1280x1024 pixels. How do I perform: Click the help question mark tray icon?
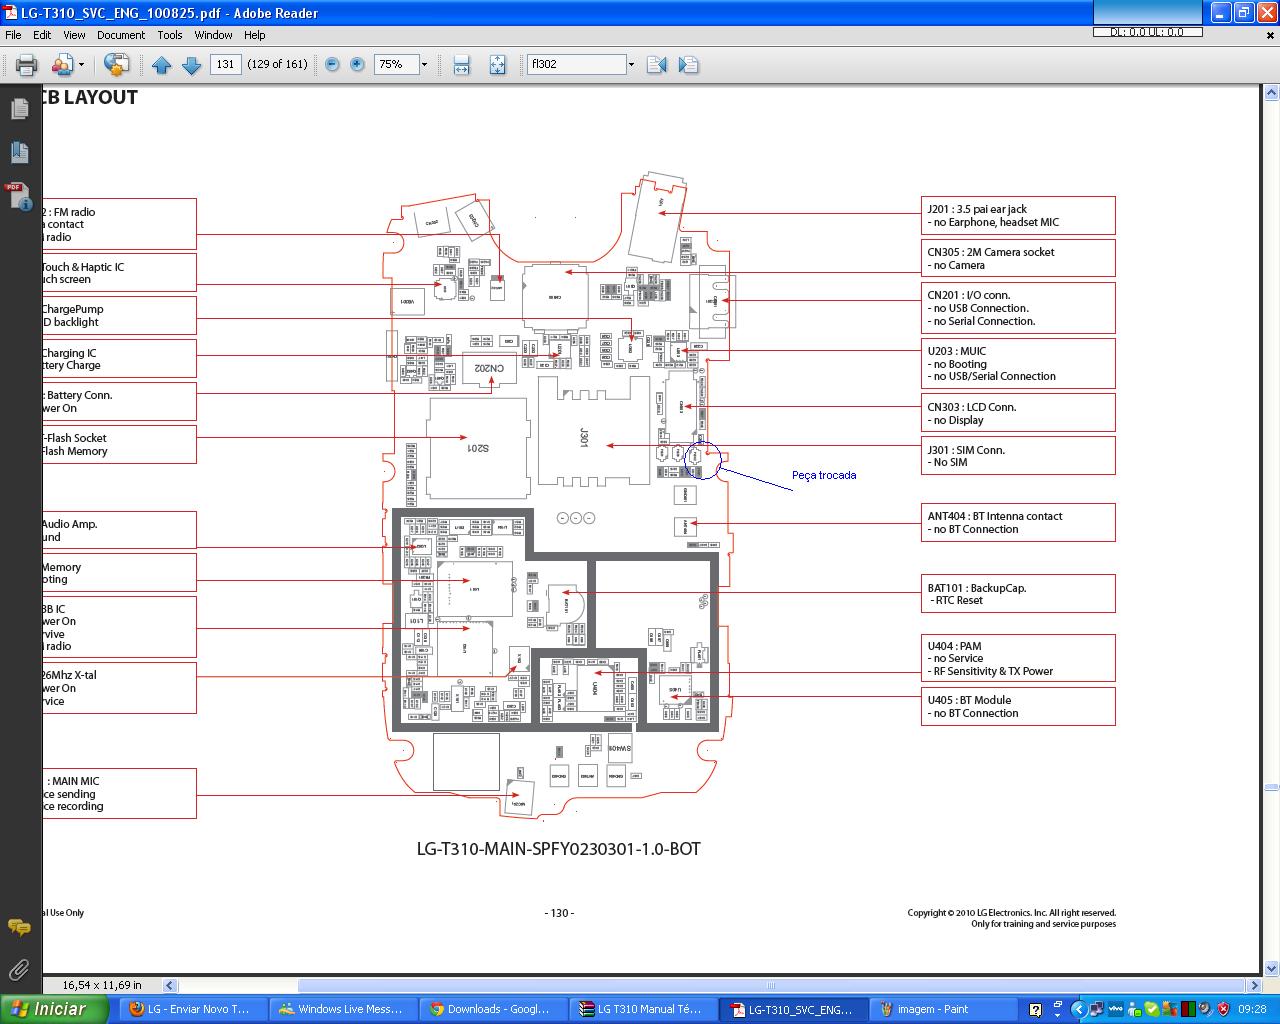1035,1010
